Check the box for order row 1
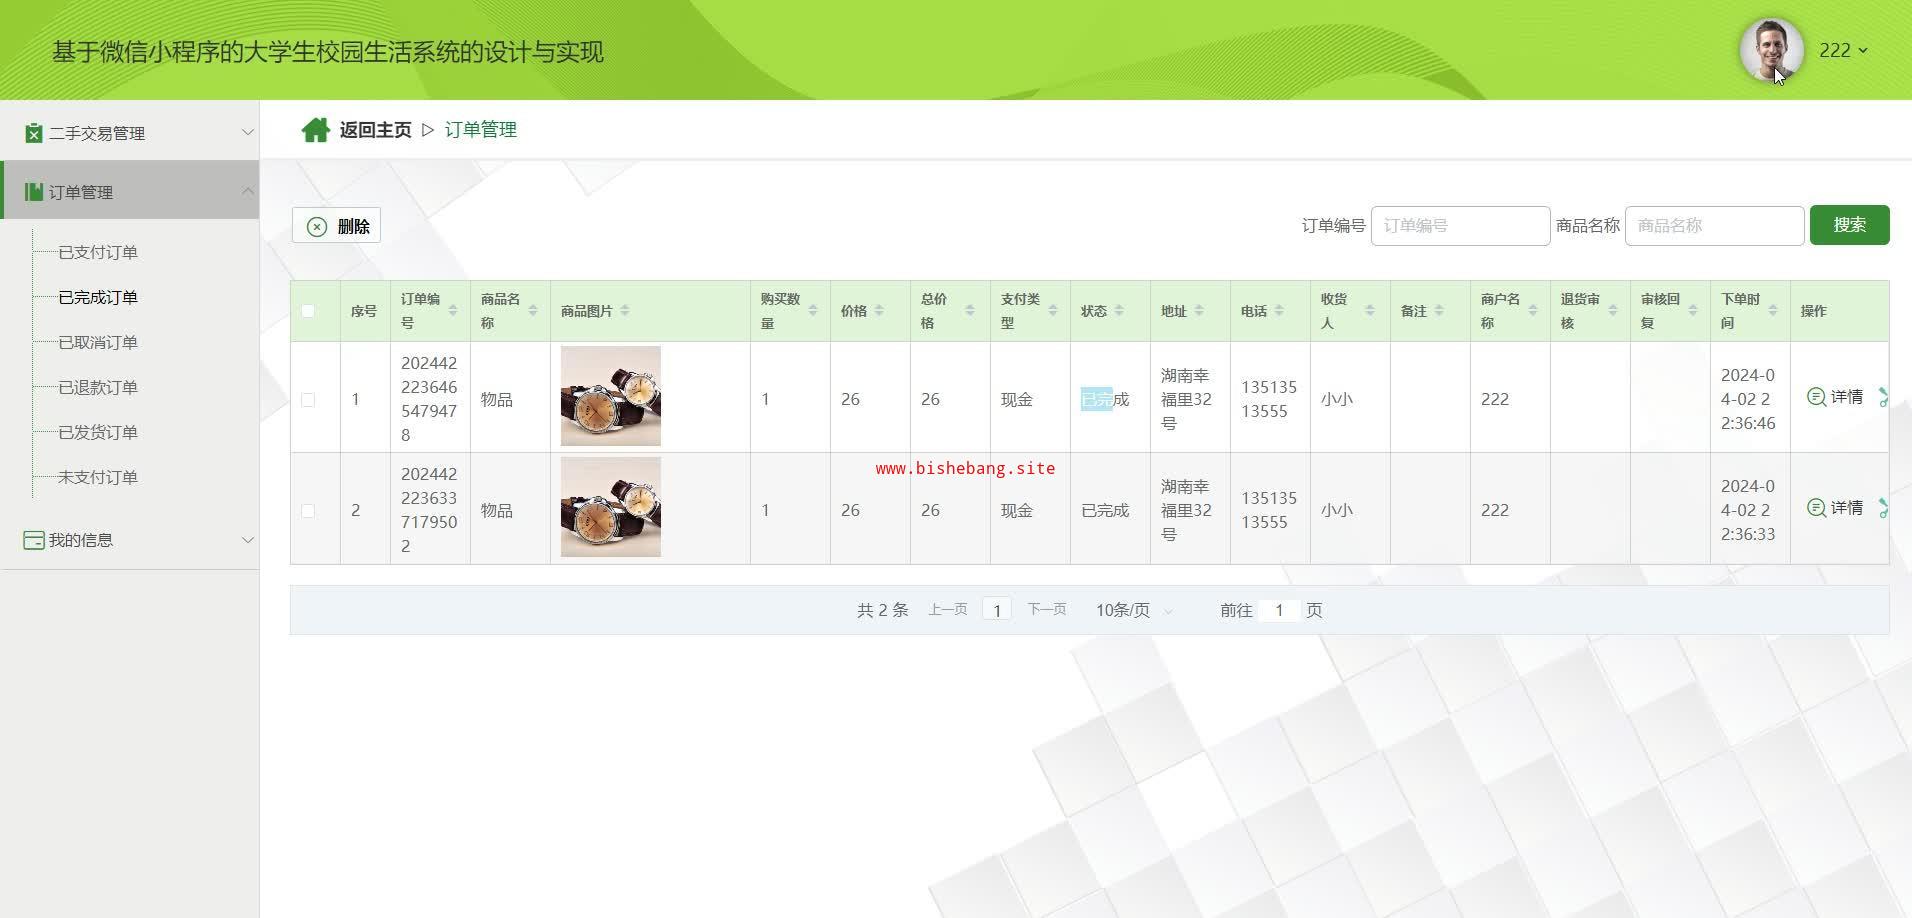 pyautogui.click(x=308, y=400)
